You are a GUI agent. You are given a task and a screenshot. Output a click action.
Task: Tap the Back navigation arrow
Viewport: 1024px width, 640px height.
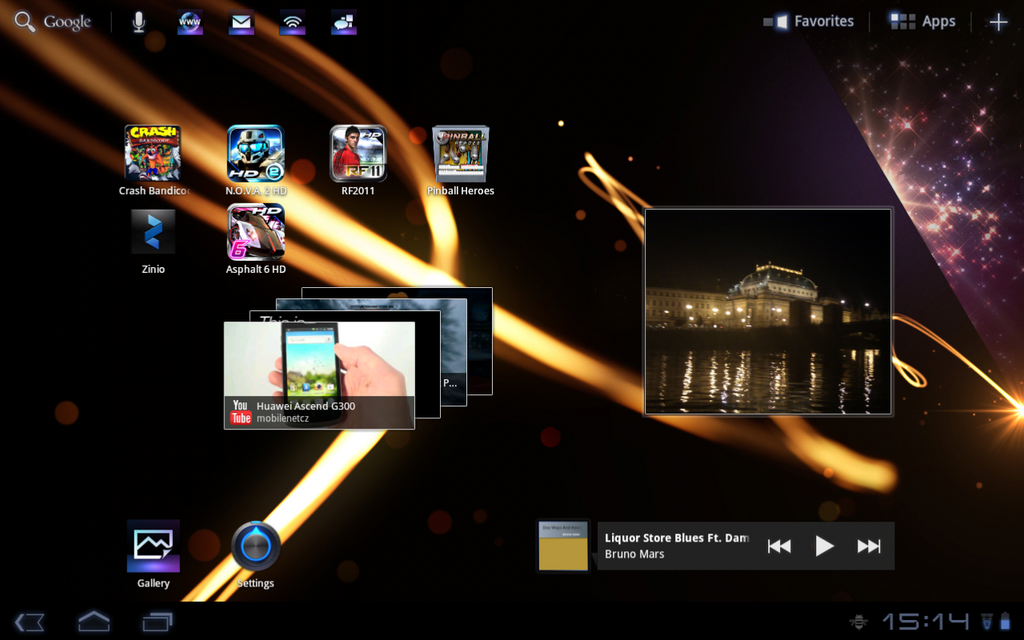[x=30, y=621]
